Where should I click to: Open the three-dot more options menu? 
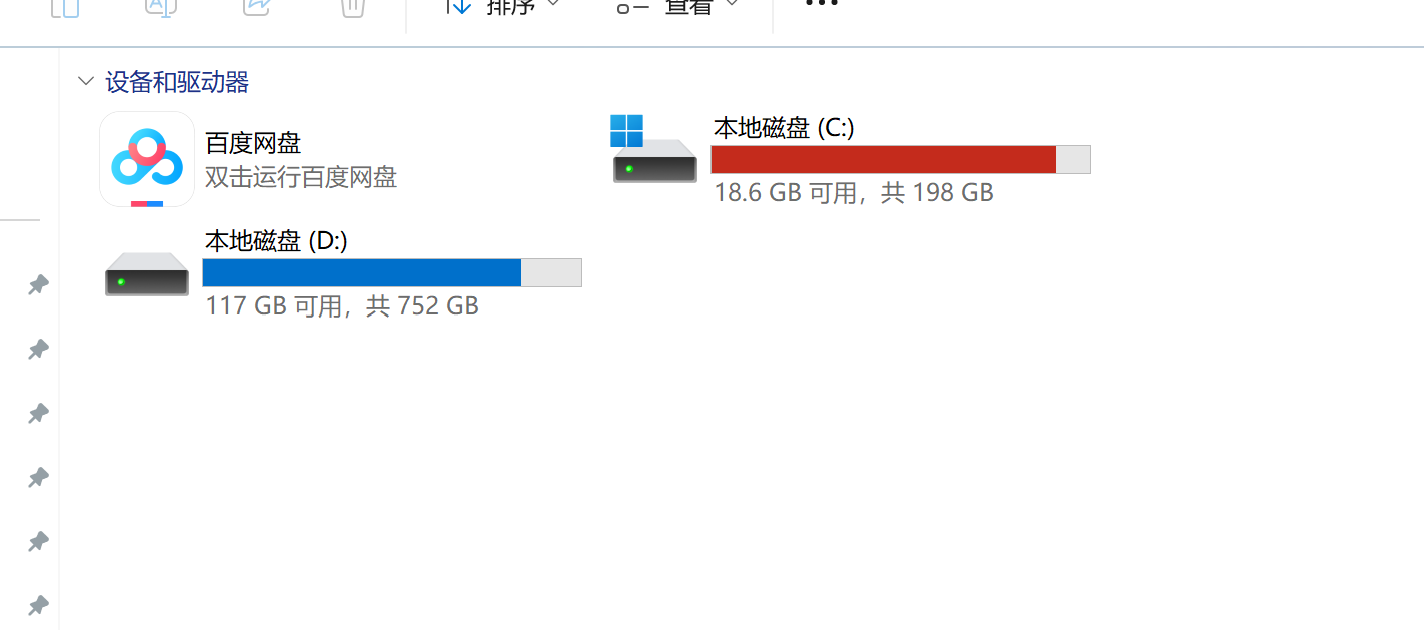click(821, 4)
